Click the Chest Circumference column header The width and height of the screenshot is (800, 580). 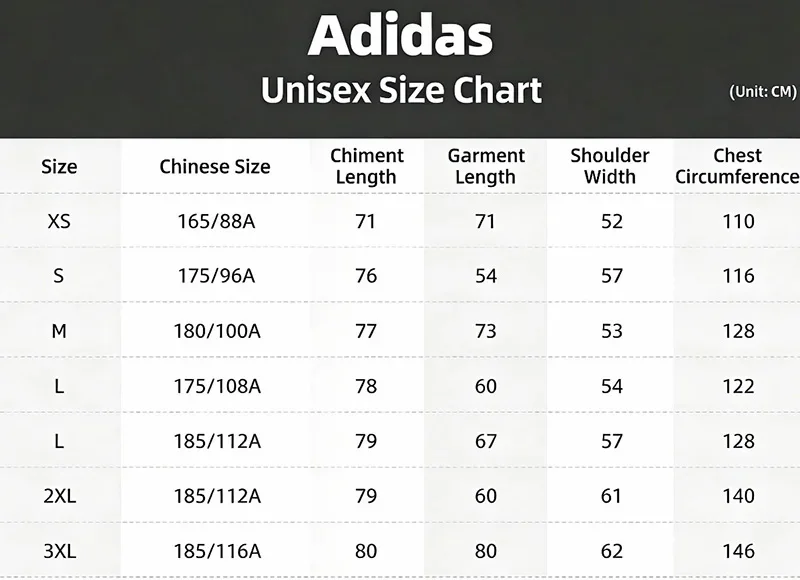click(x=737, y=166)
